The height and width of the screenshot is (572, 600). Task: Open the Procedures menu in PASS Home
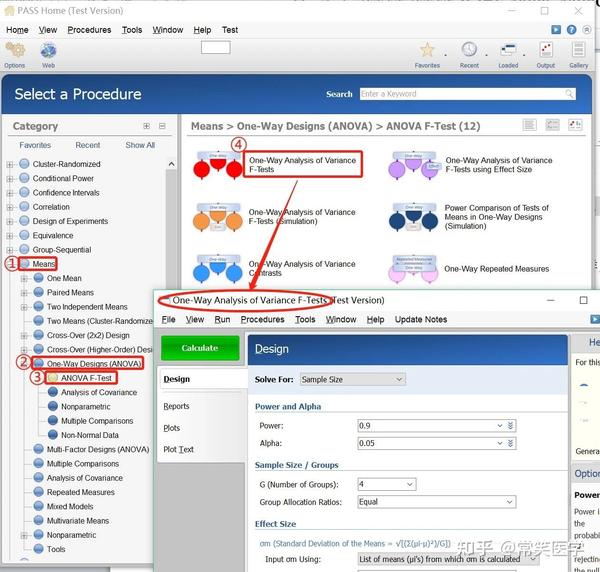[x=89, y=30]
